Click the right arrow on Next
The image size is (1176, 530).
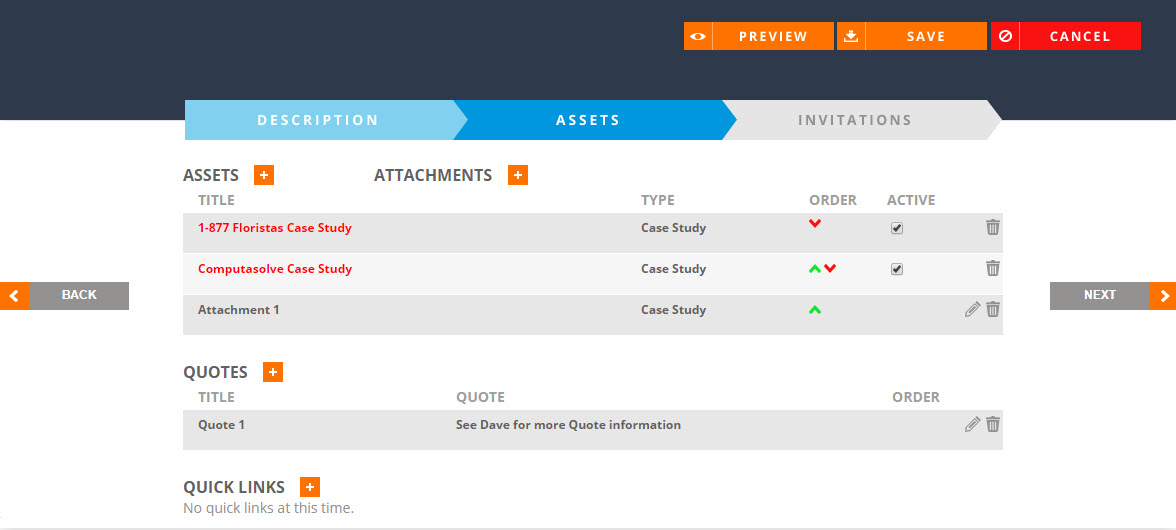click(1163, 295)
